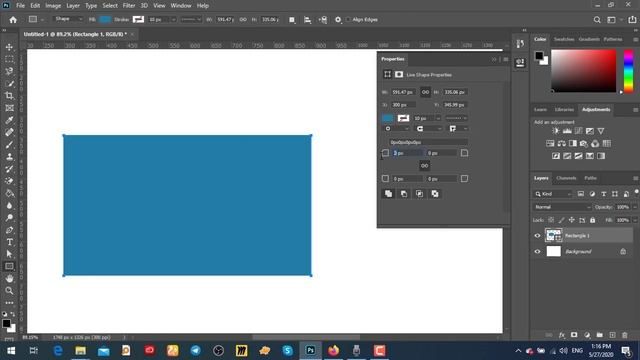Hide the Background layer

[537, 251]
